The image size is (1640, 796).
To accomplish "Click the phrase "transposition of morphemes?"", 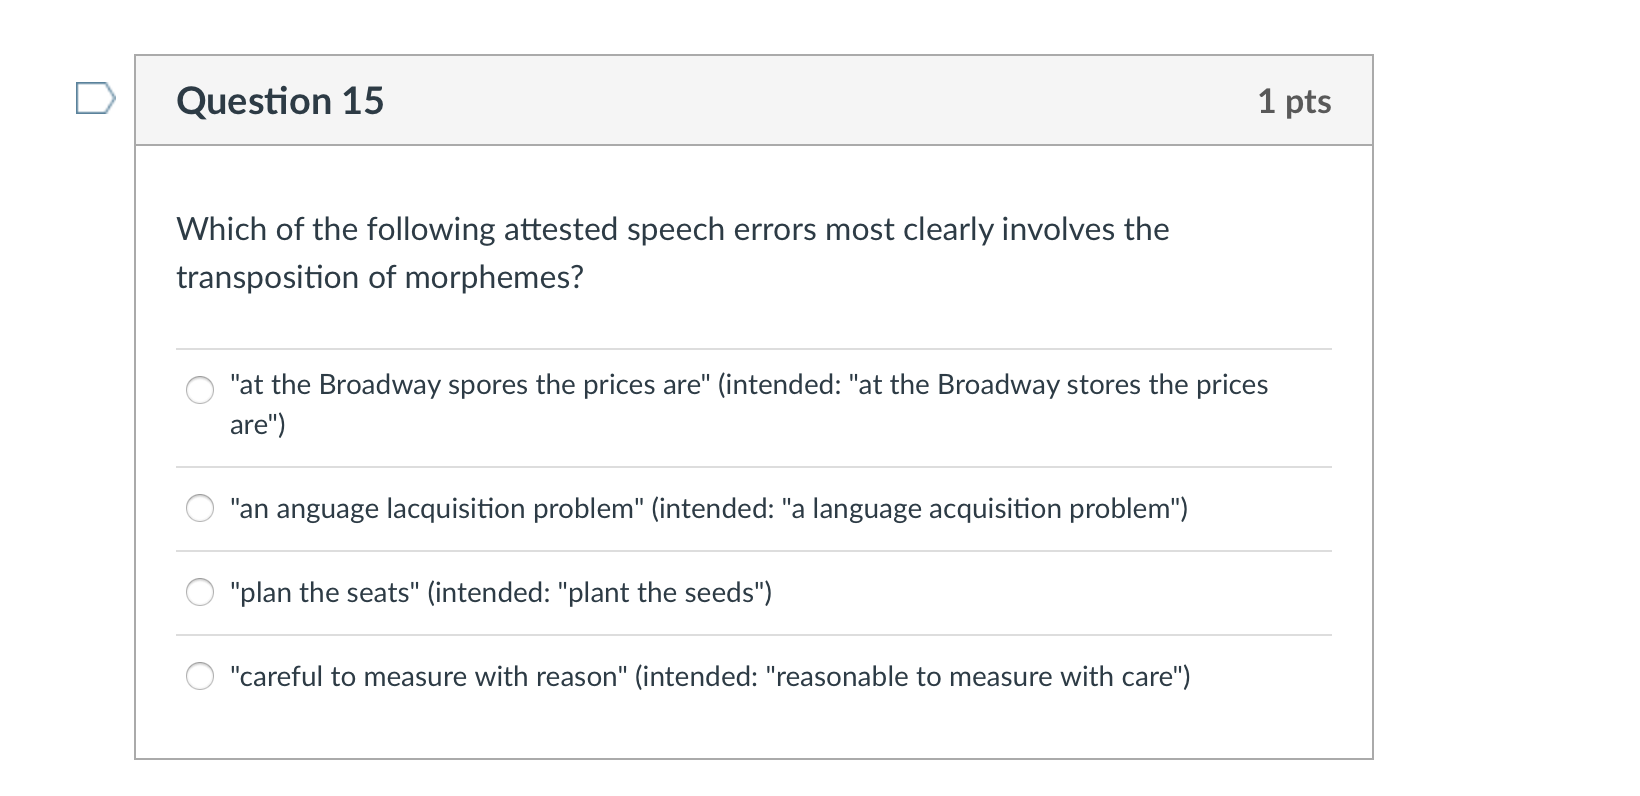I will [x=380, y=277].
